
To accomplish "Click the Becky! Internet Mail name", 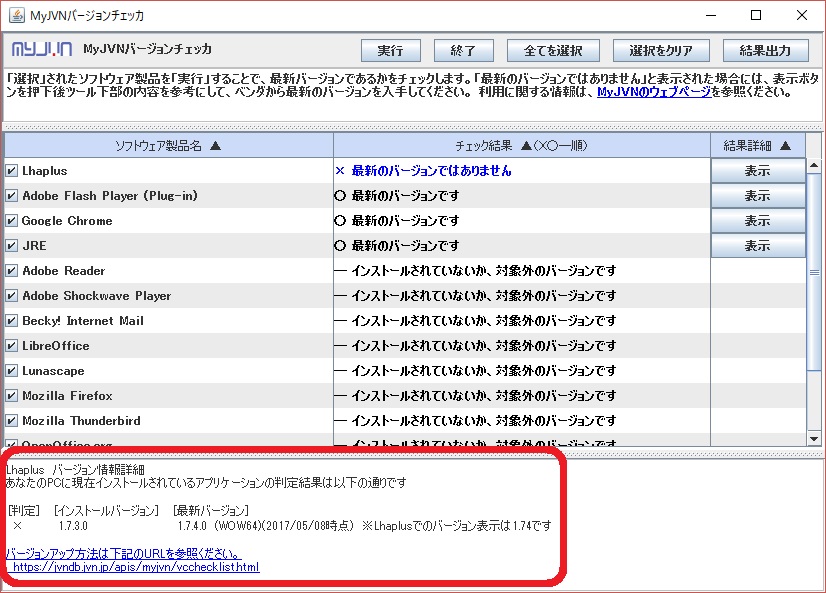I will (x=83, y=321).
